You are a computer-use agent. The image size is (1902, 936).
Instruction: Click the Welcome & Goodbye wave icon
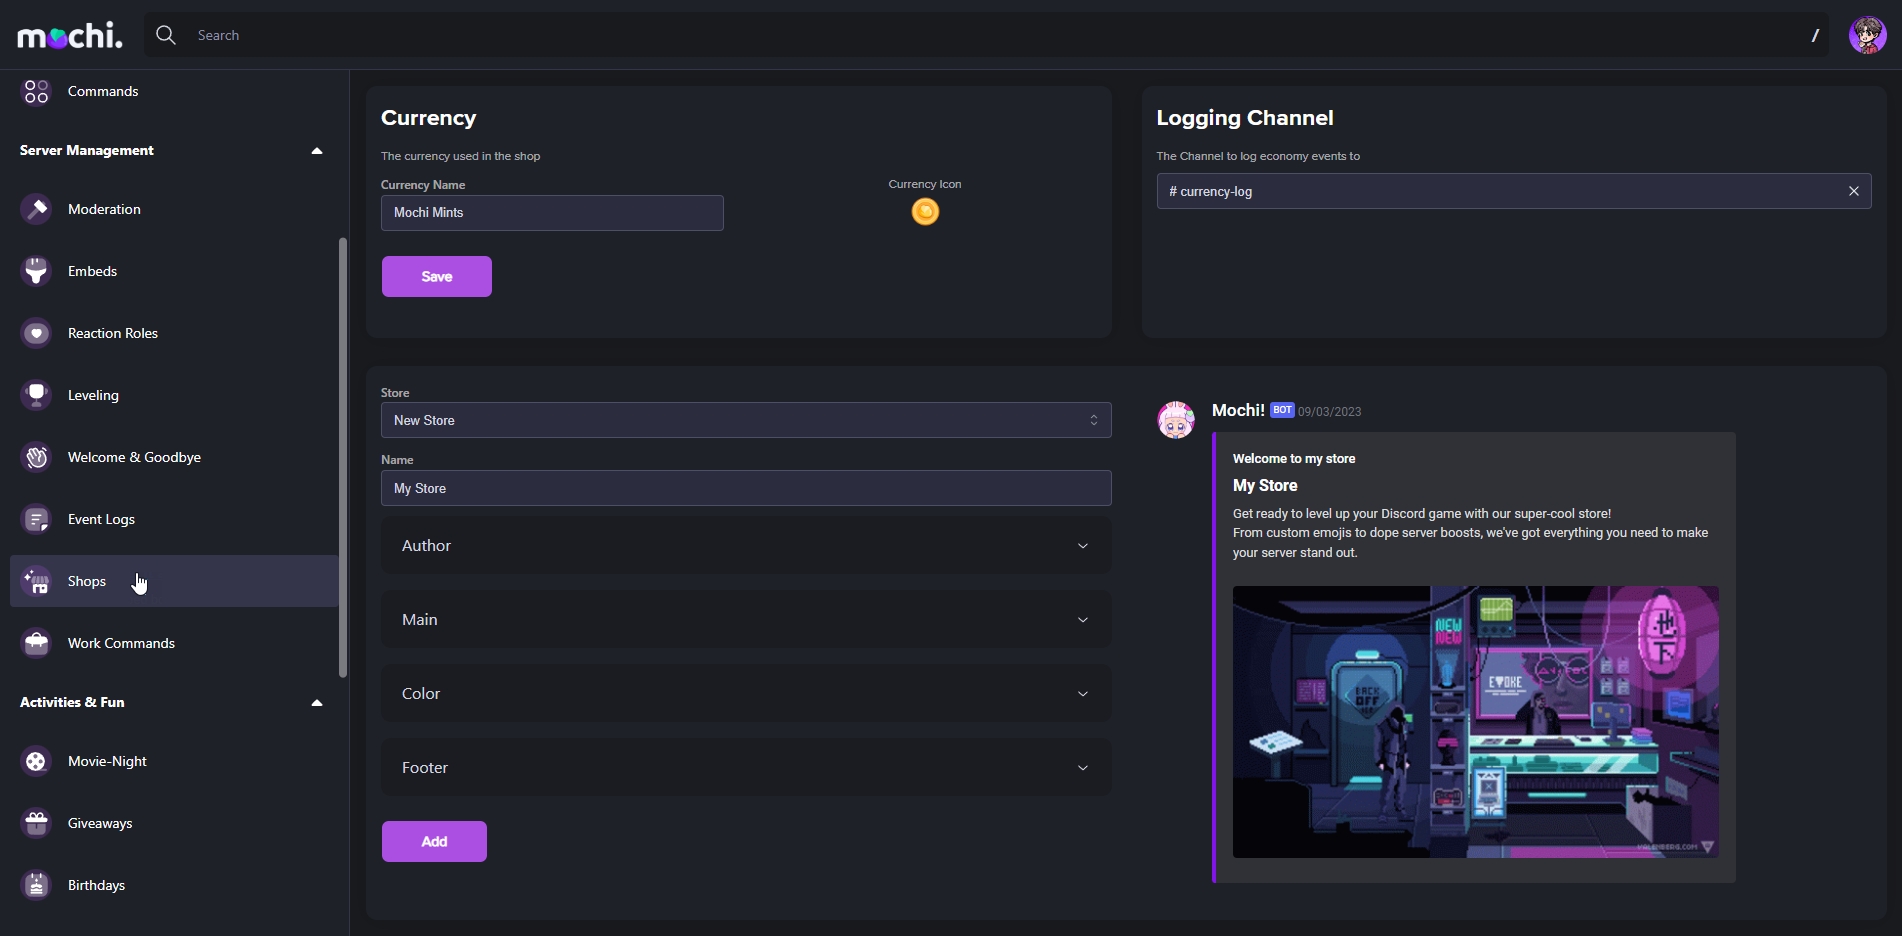tap(36, 457)
